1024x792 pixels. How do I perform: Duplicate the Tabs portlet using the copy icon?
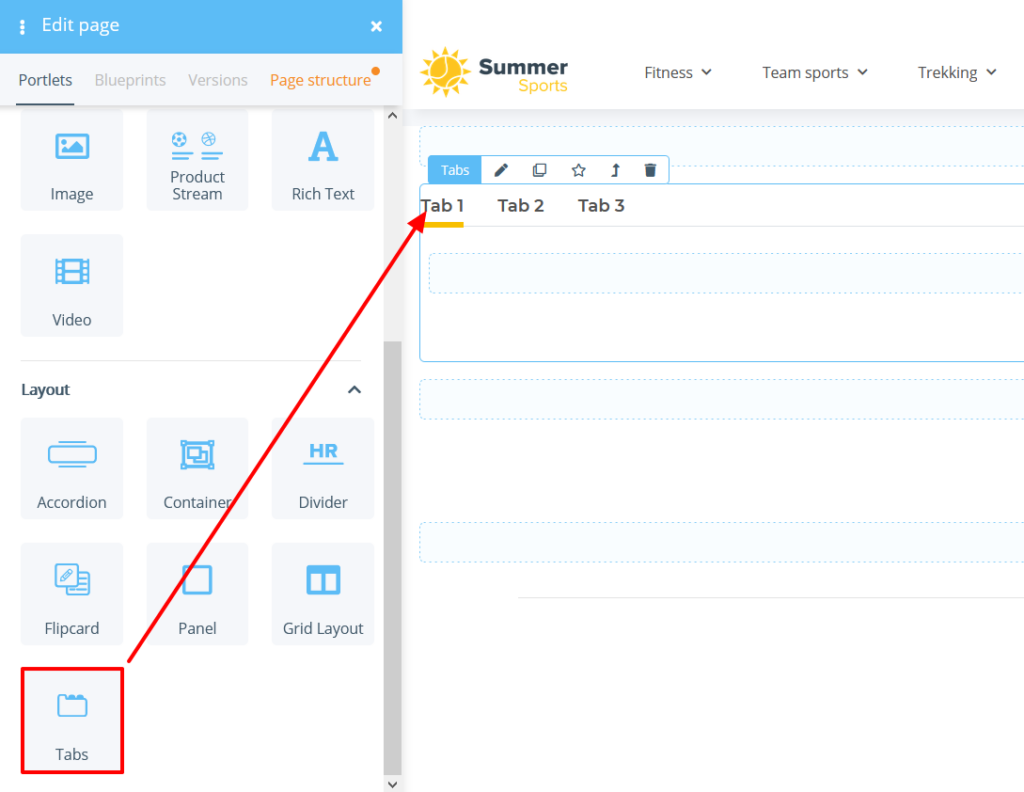[539, 169]
